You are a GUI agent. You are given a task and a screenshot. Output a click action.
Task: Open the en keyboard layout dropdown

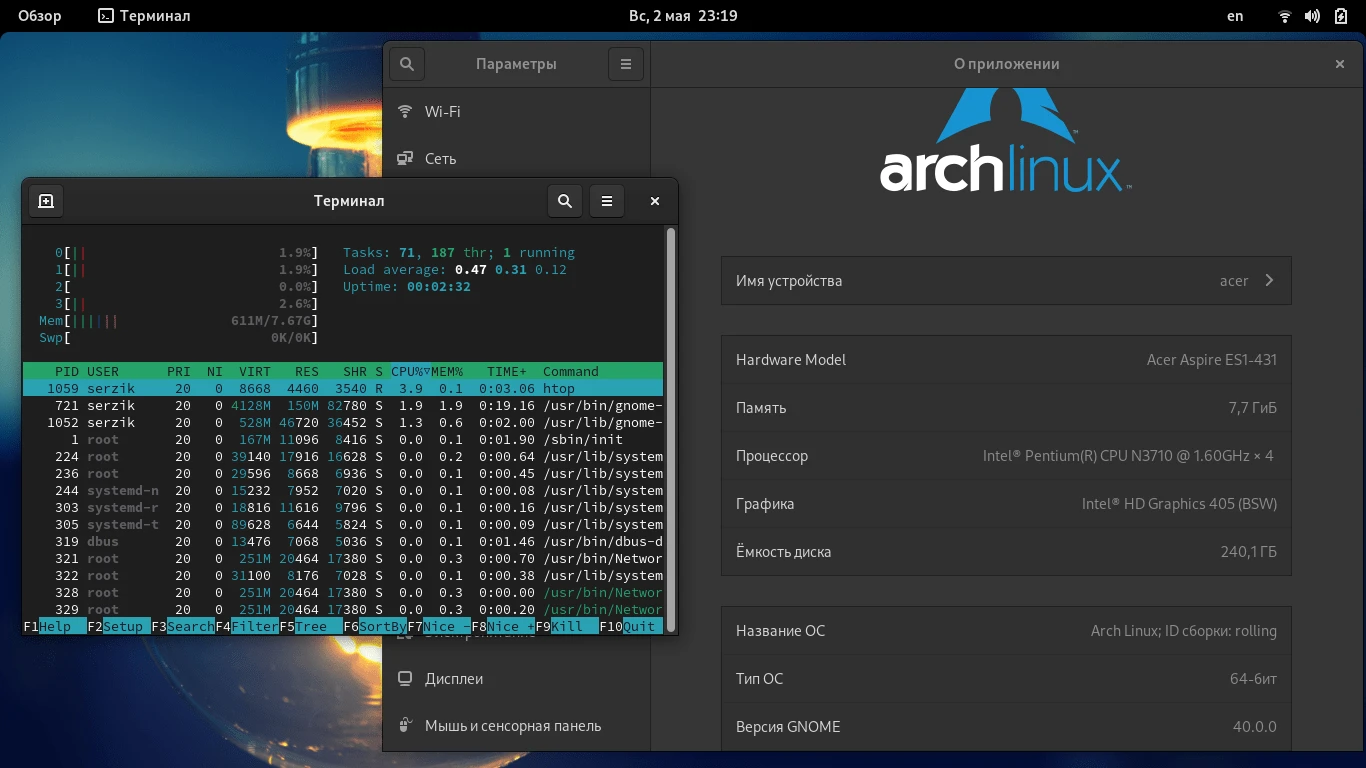pos(1235,16)
